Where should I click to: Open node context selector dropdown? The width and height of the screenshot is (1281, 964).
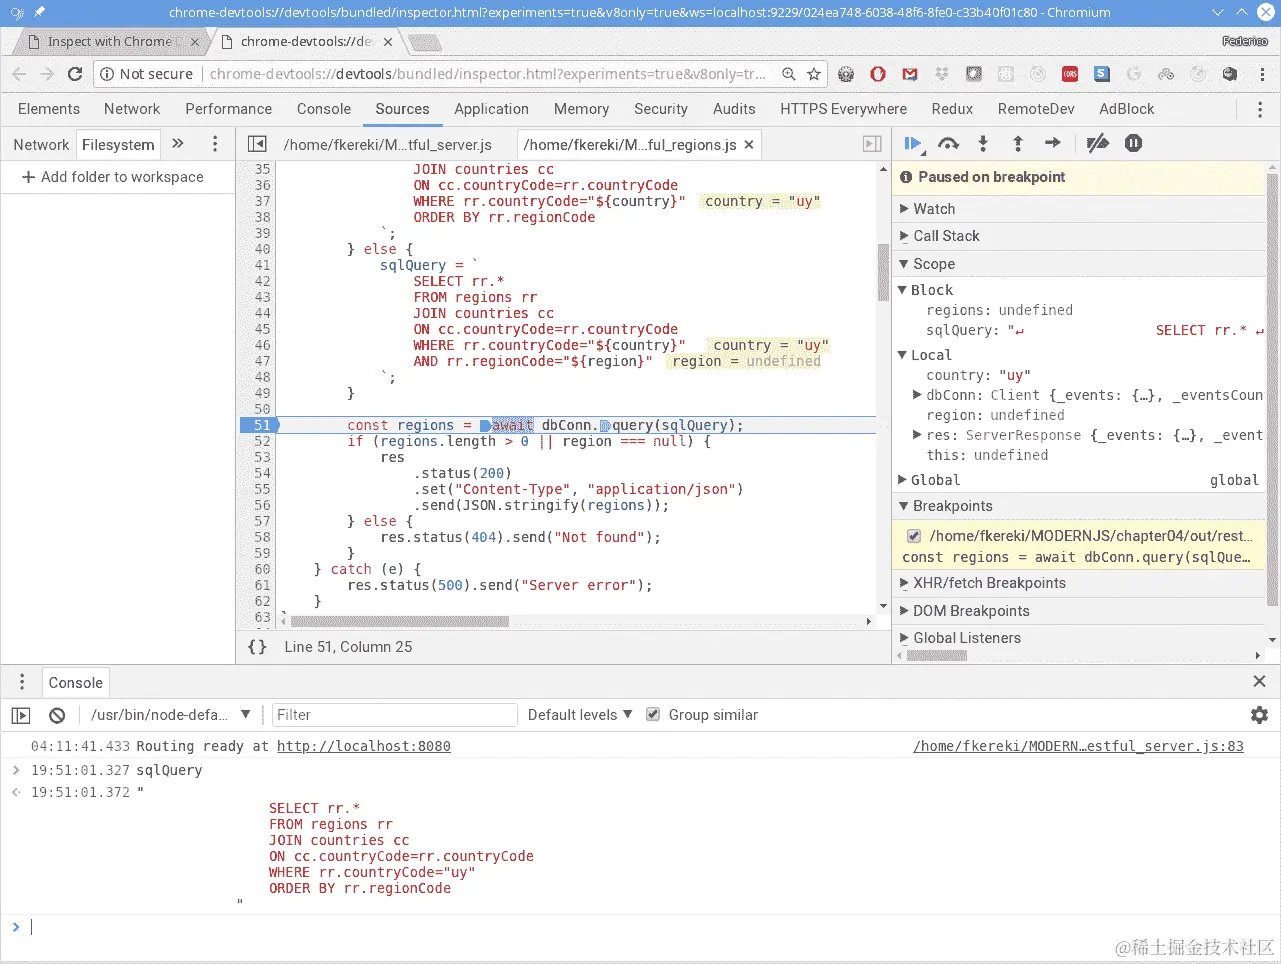pyautogui.click(x=170, y=715)
